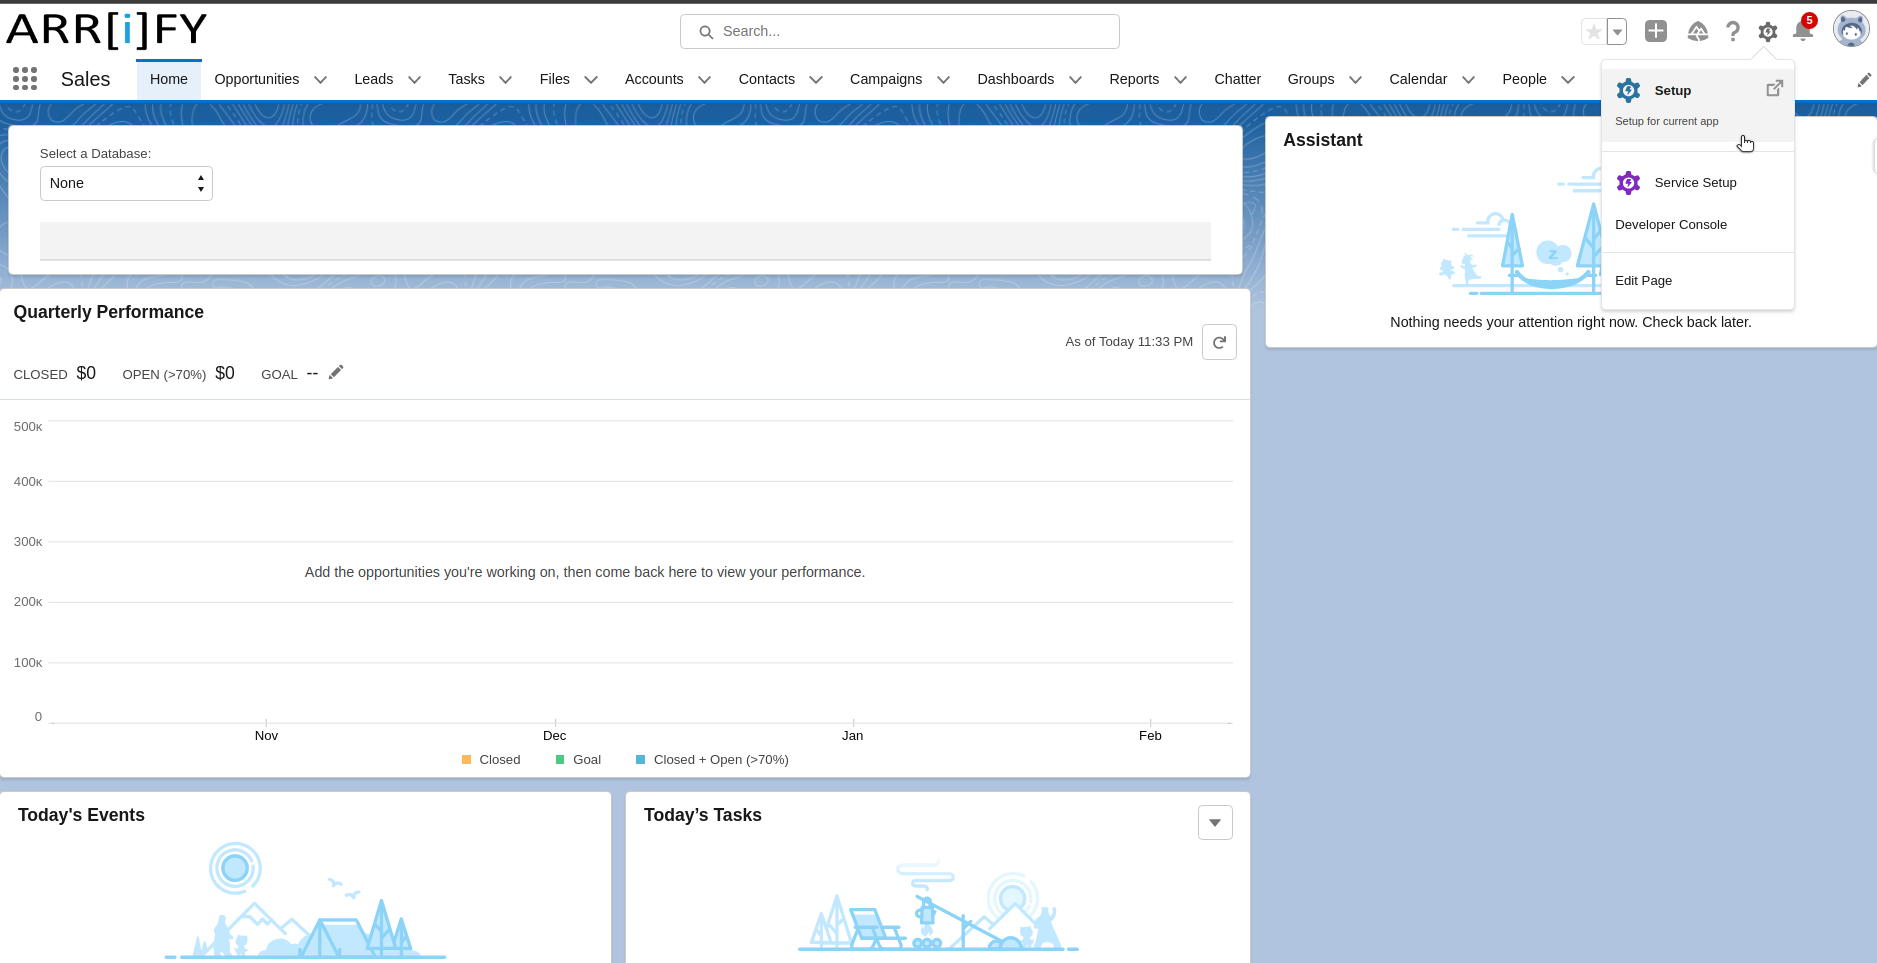Click the favorites star icon
The width and height of the screenshot is (1877, 963).
tap(1592, 31)
